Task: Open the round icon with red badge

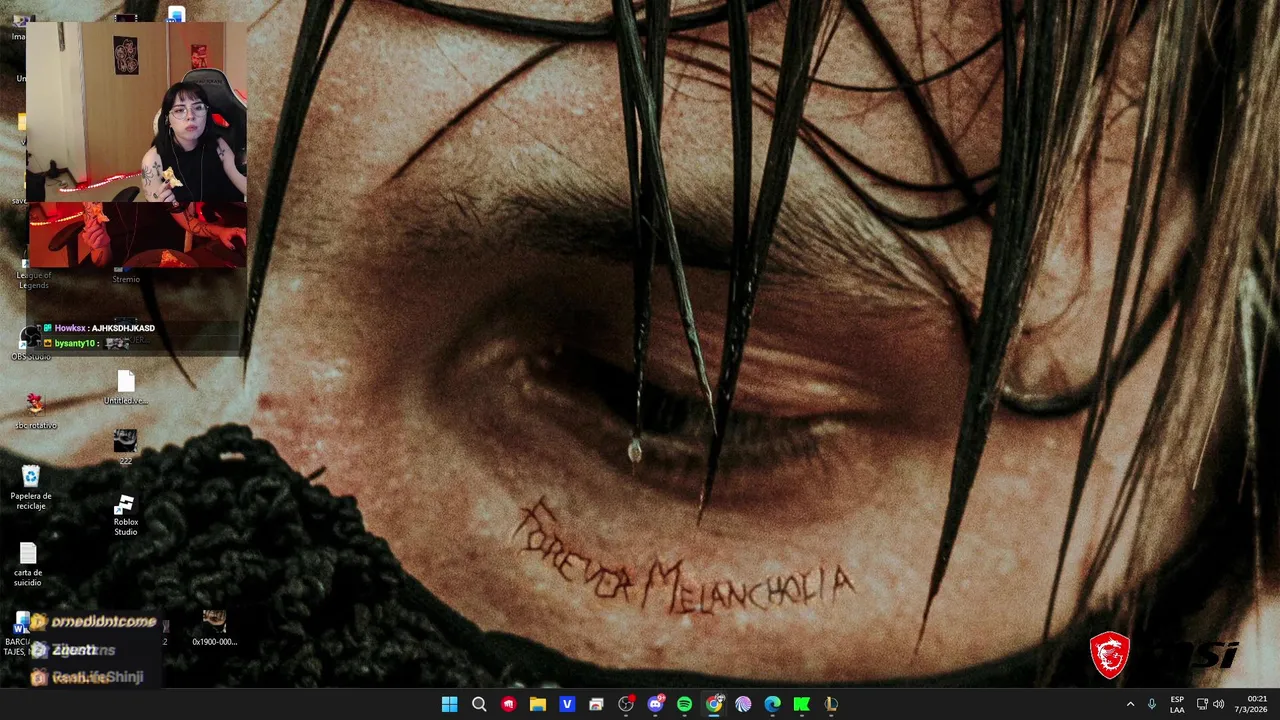Action: pyautogui.click(x=626, y=704)
